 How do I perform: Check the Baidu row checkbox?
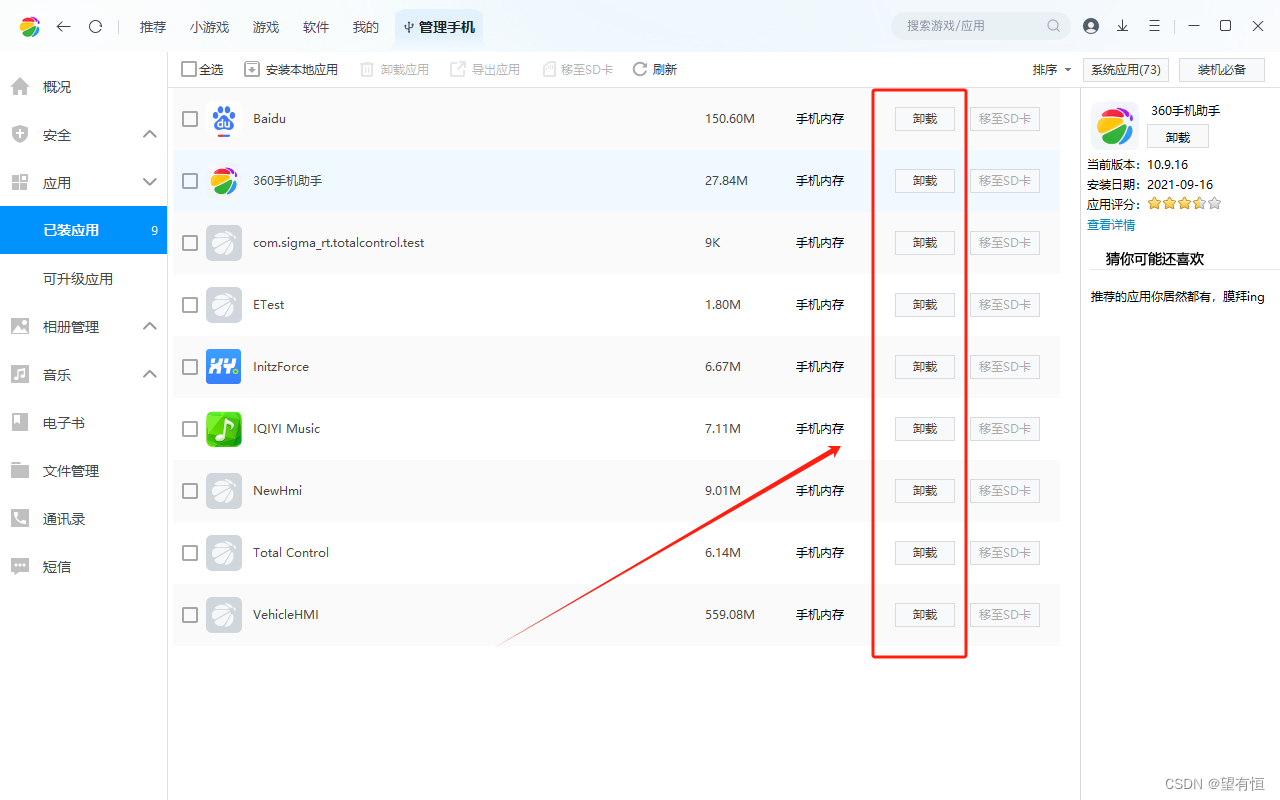tap(190, 119)
